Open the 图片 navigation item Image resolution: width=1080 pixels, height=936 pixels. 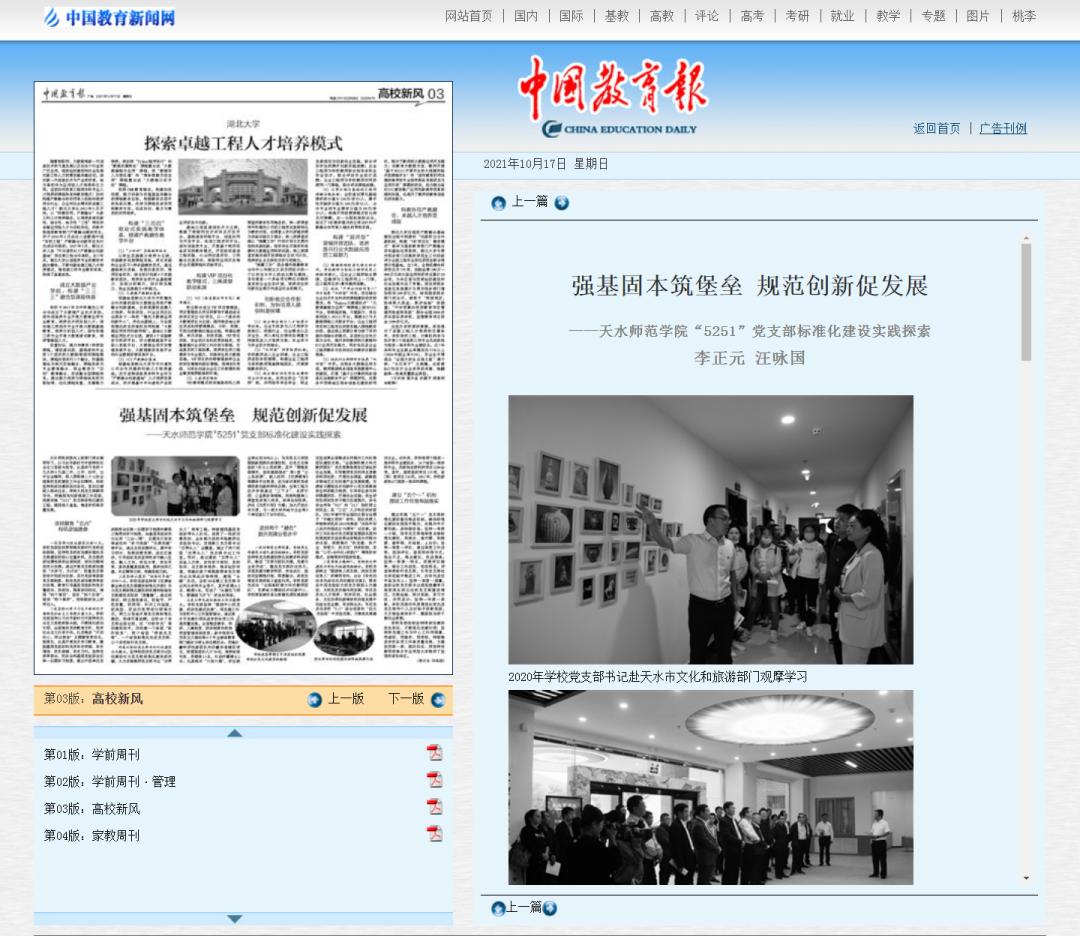(x=978, y=16)
